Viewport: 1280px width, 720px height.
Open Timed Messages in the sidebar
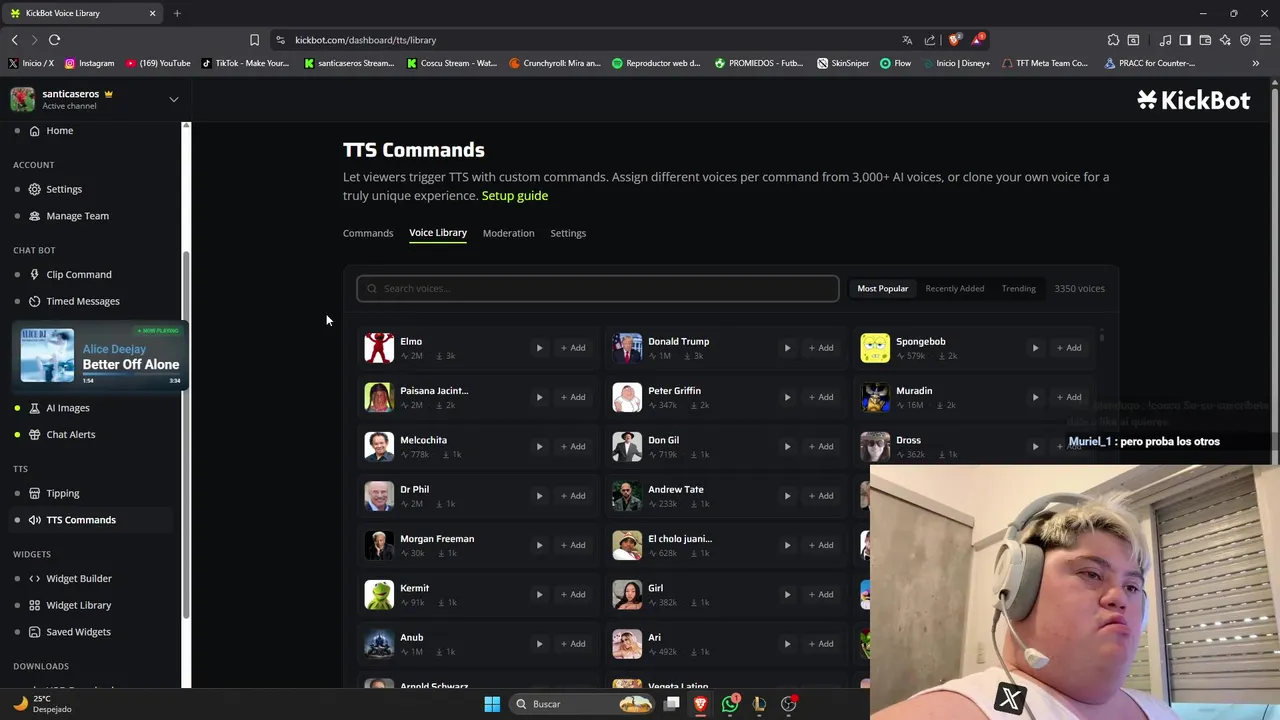coord(83,301)
